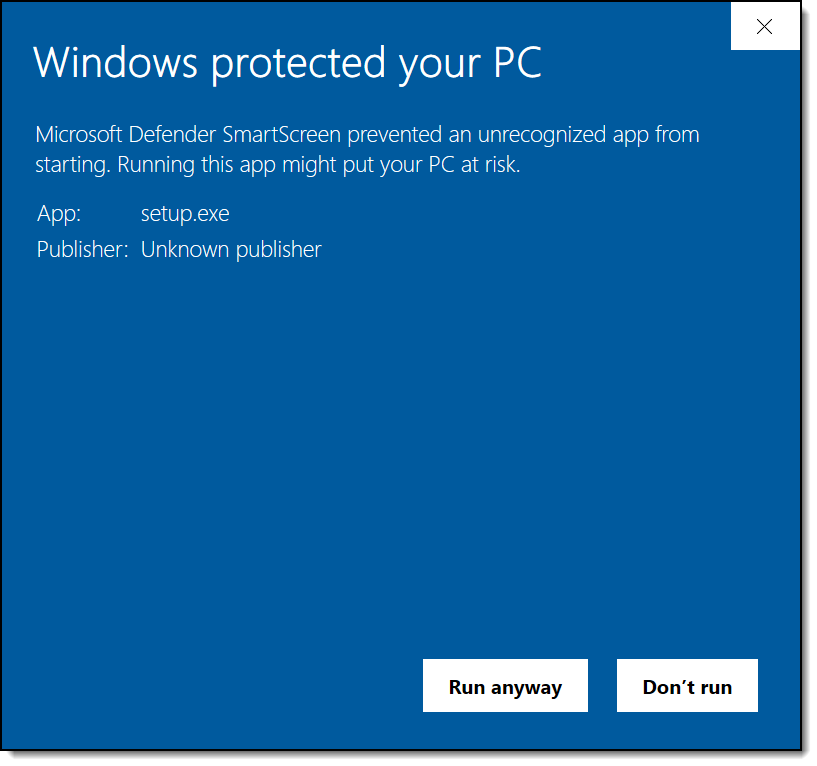The image size is (817, 766).
Task: Click the 'Publisher:' field label
Action: pyautogui.click(x=82, y=249)
